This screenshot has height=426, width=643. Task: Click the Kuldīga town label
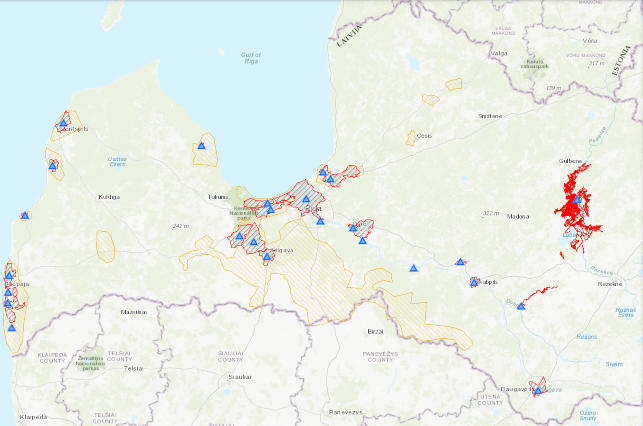[x=108, y=197]
